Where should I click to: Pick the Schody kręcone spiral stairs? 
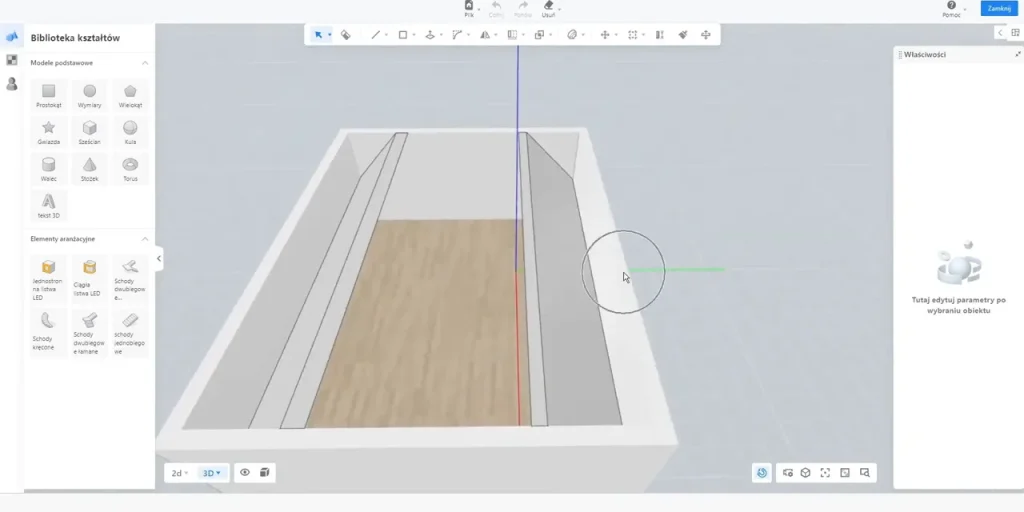pos(48,330)
